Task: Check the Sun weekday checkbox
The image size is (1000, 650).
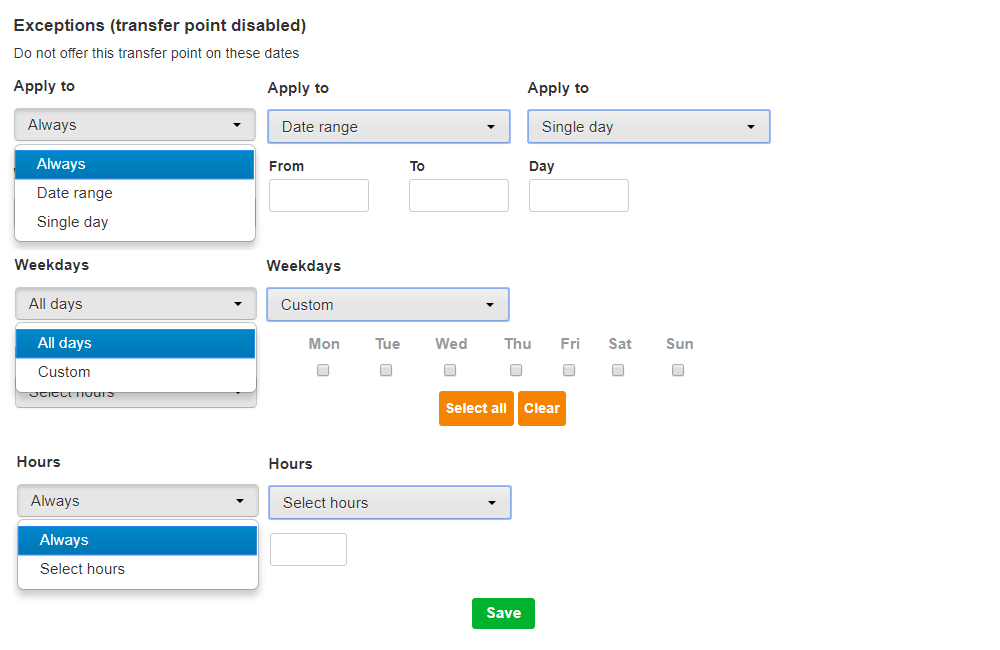Action: (678, 370)
